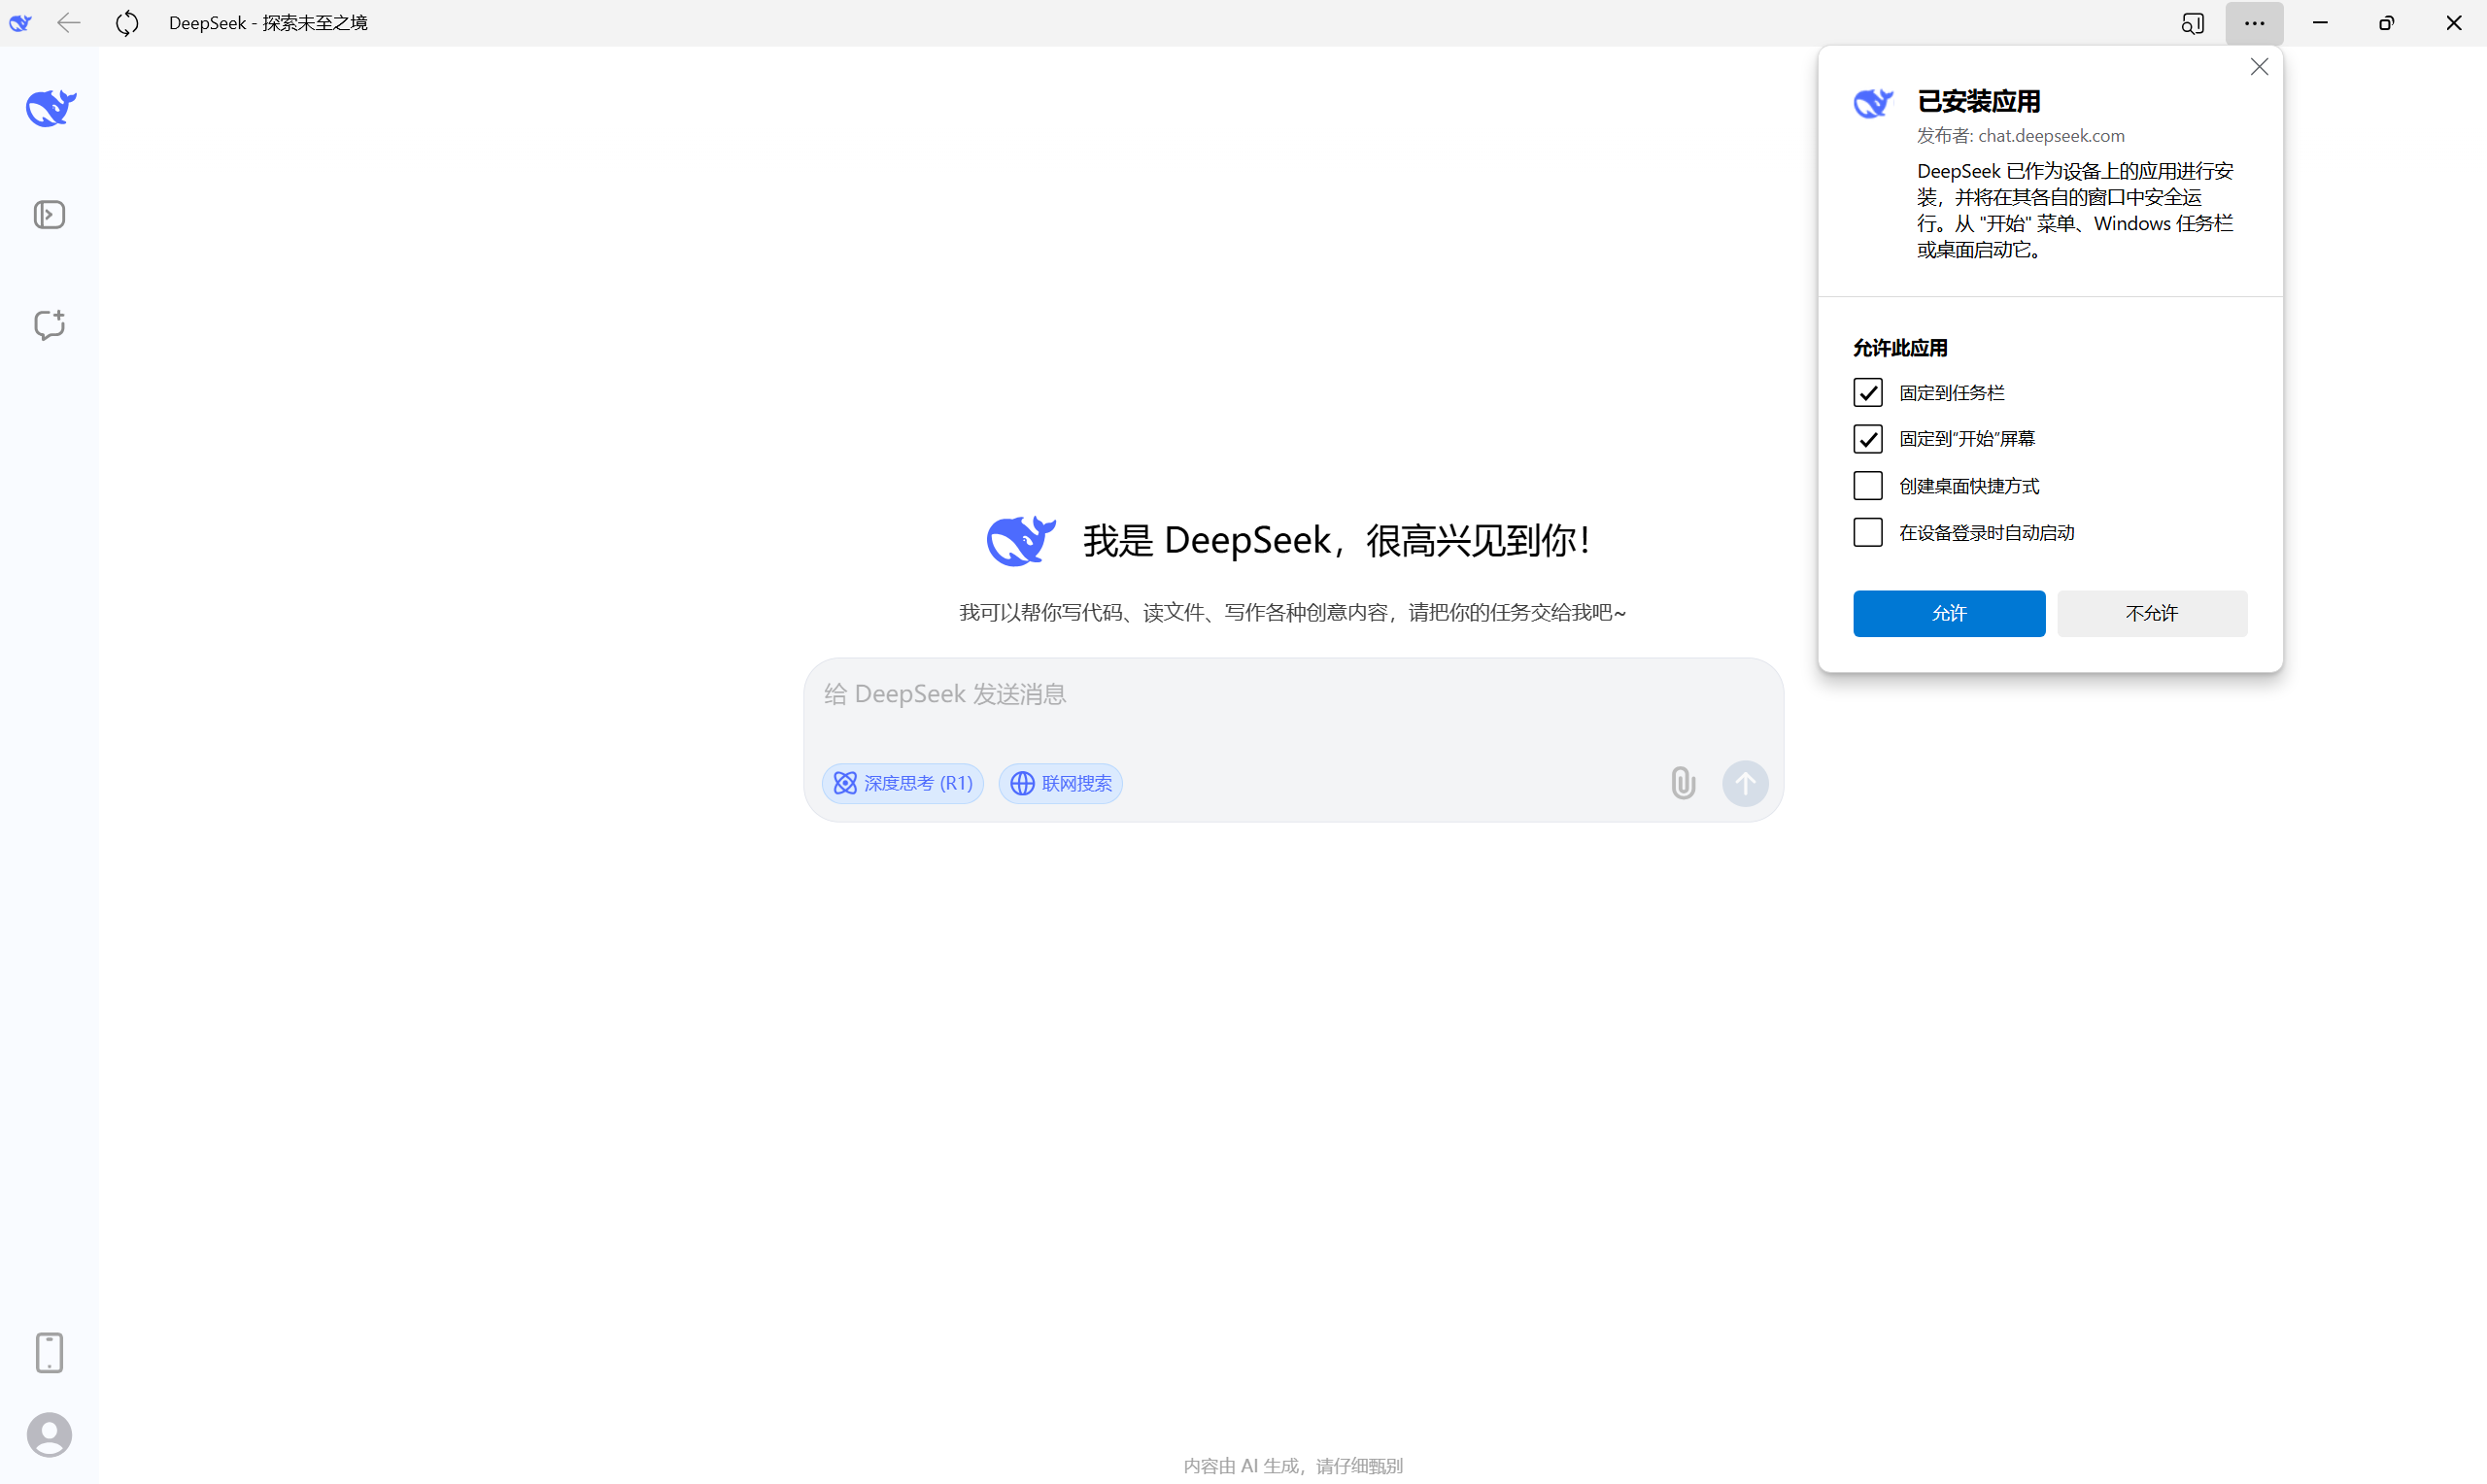Restore down the DeepSeek window
Image resolution: width=2487 pixels, height=1484 pixels.
[x=2386, y=22]
